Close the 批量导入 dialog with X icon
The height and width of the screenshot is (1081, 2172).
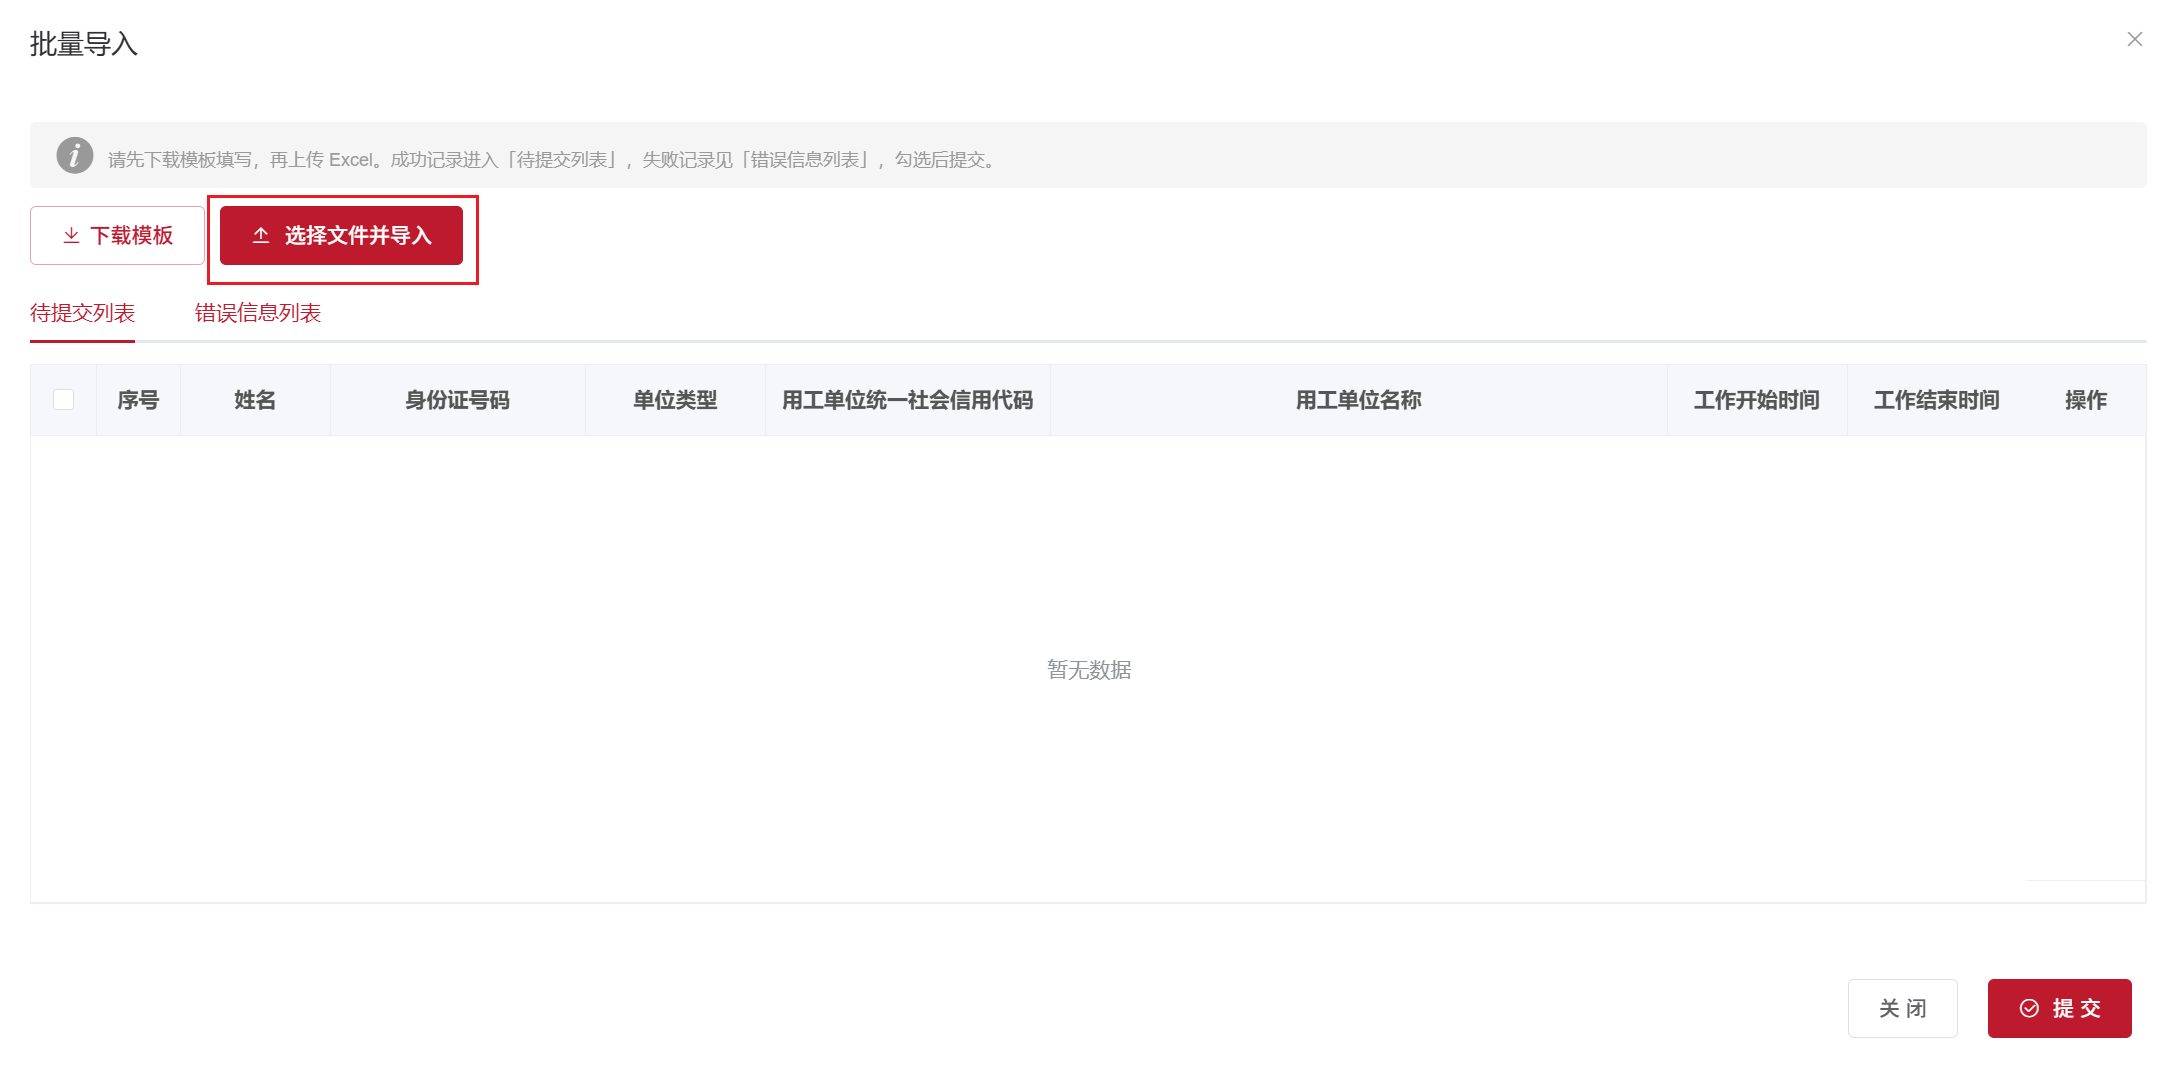(2134, 39)
